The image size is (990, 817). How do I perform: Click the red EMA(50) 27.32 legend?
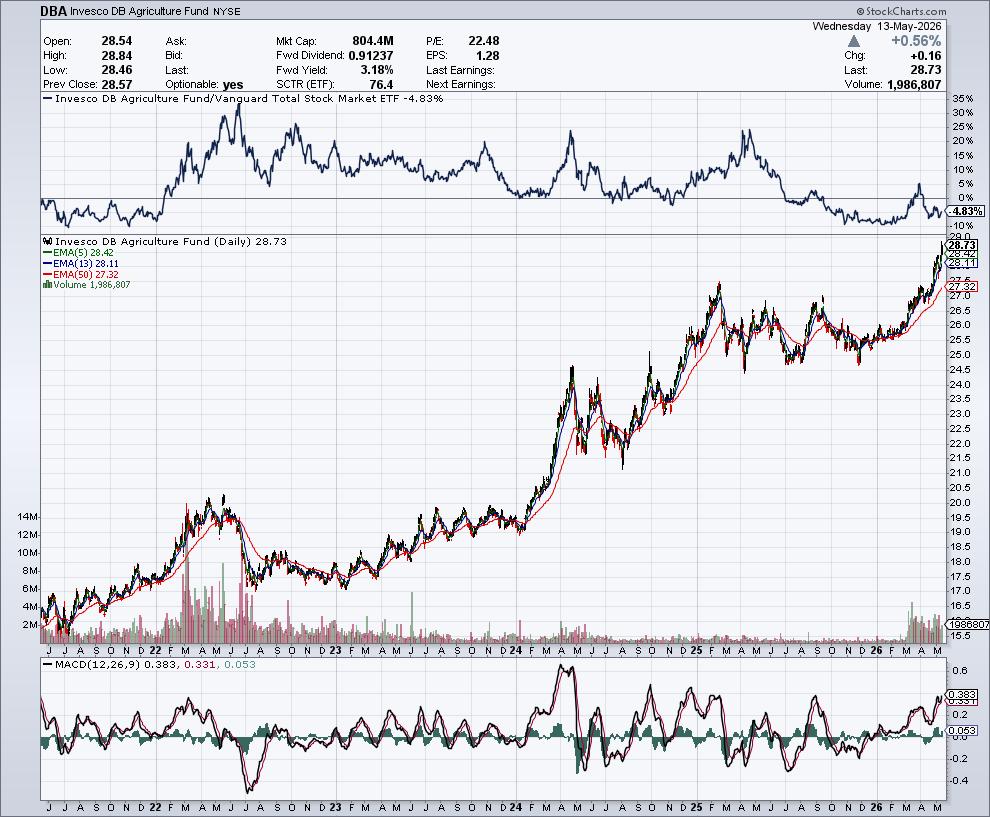tap(81, 274)
